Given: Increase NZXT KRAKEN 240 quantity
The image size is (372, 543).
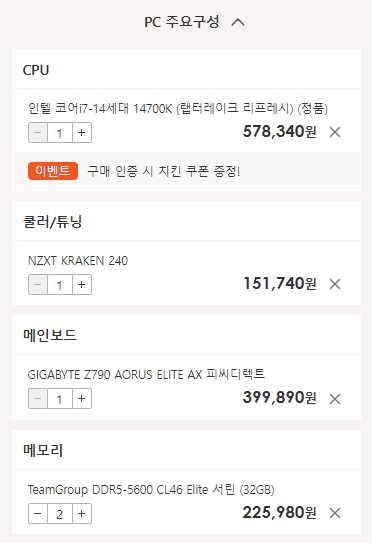Looking at the screenshot, I should coord(82,285).
